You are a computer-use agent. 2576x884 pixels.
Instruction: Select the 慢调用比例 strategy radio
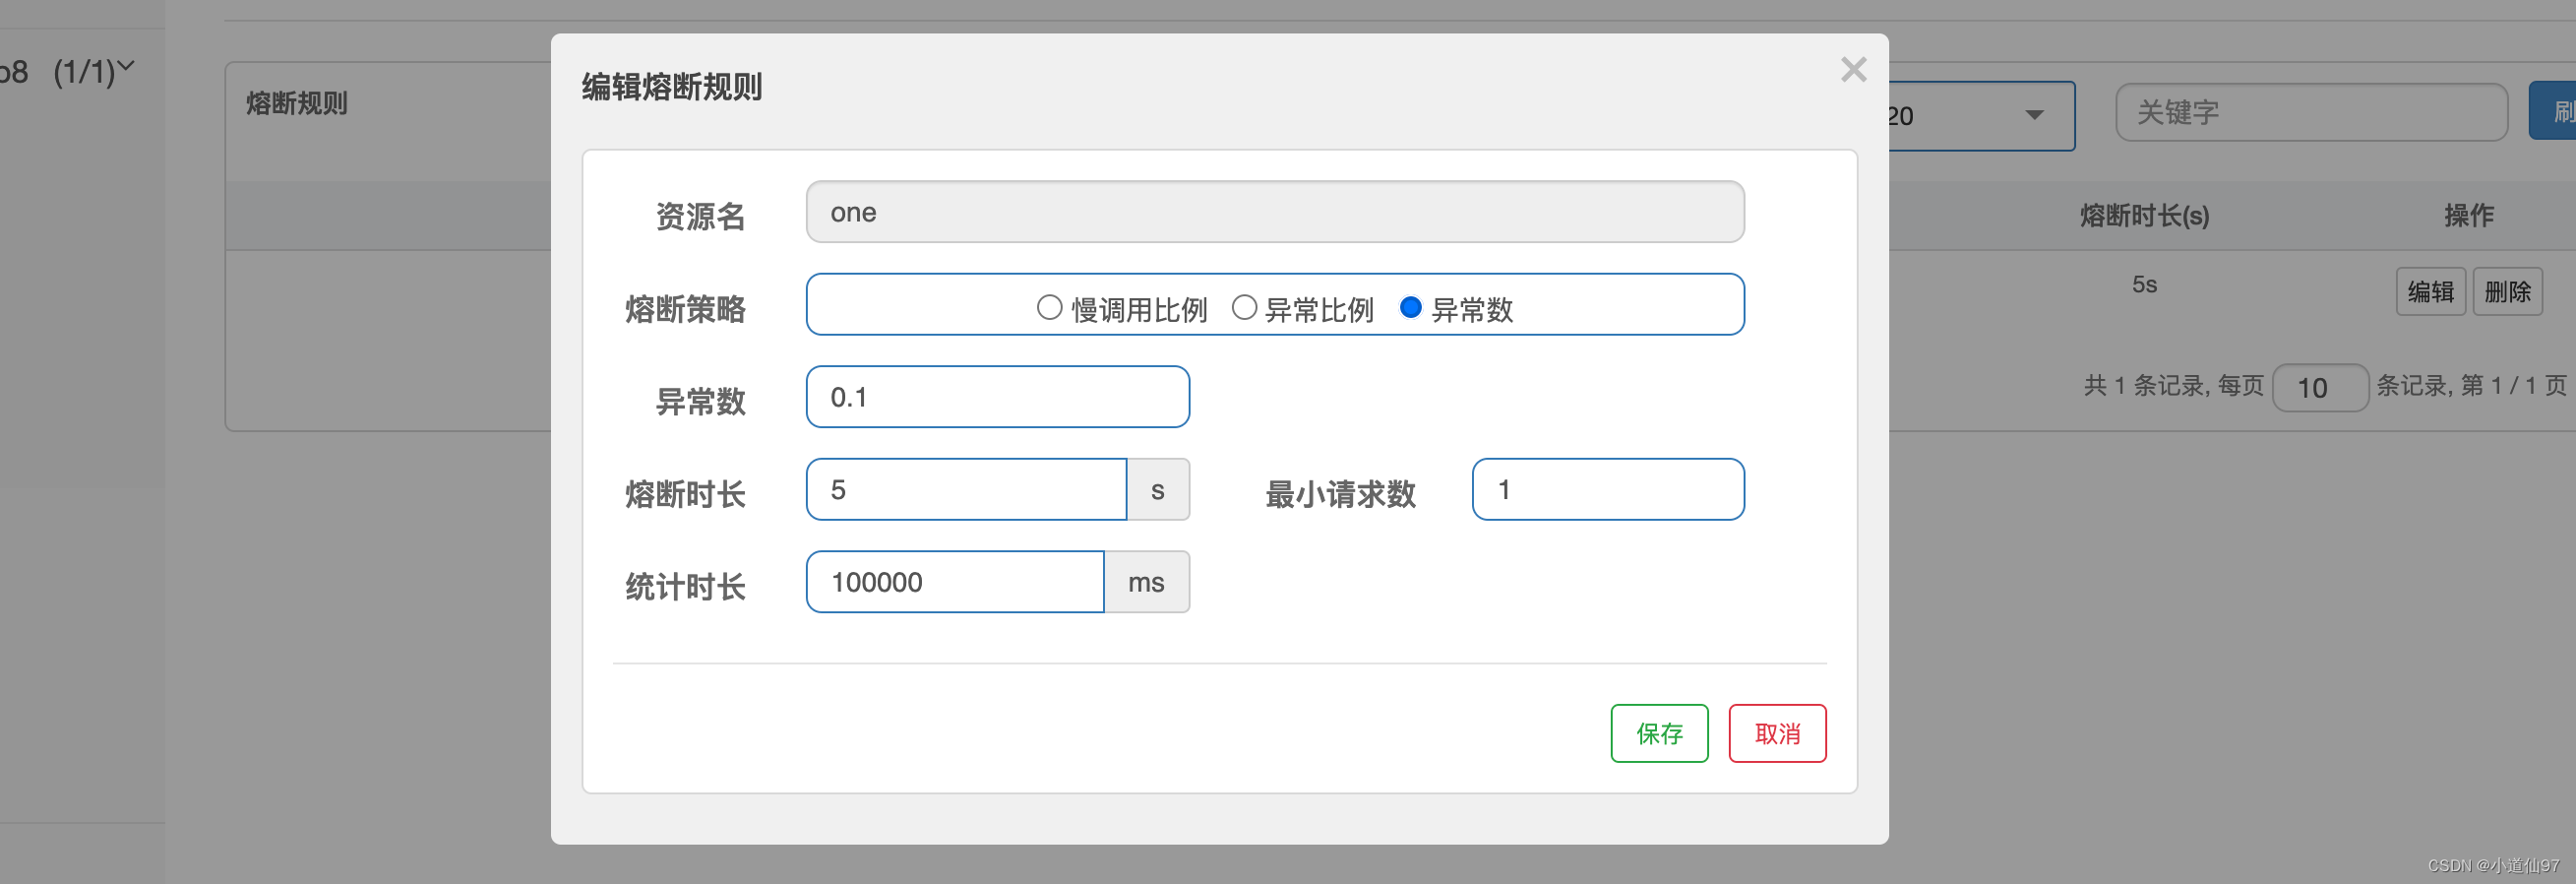[x=1049, y=307]
